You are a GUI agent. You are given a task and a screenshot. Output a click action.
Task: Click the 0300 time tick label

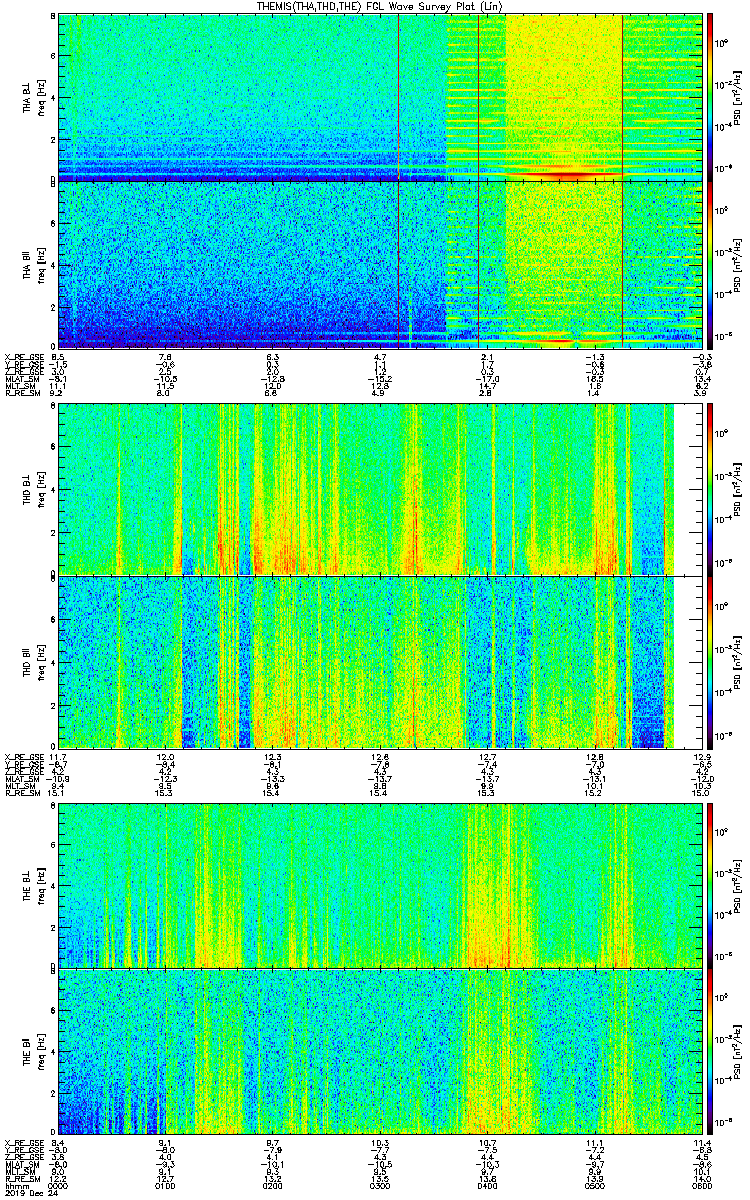click(x=380, y=1184)
